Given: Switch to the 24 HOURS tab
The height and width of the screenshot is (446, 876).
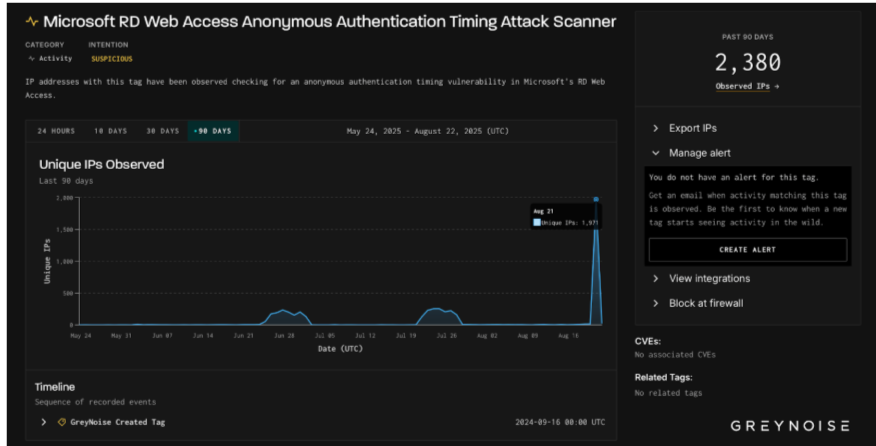Looking at the screenshot, I should 56,131.
